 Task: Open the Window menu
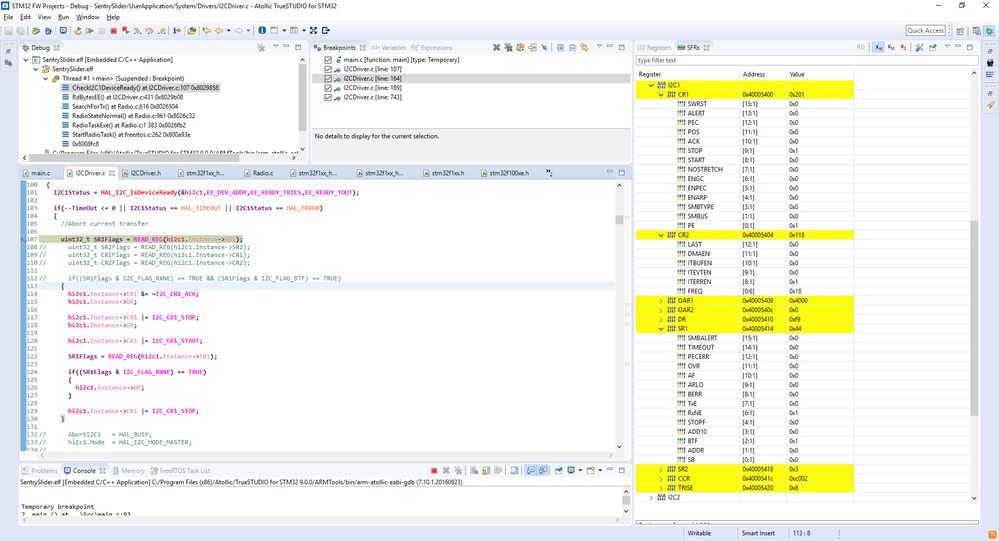pyautogui.click(x=88, y=17)
